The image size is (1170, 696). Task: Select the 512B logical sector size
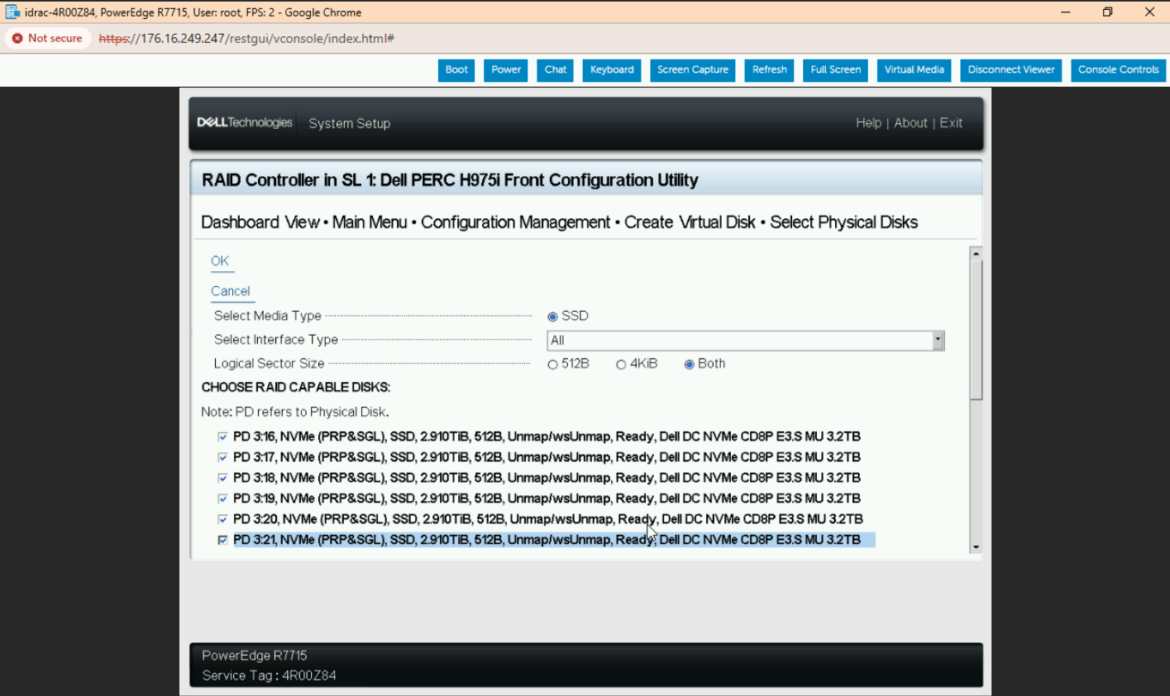(553, 364)
